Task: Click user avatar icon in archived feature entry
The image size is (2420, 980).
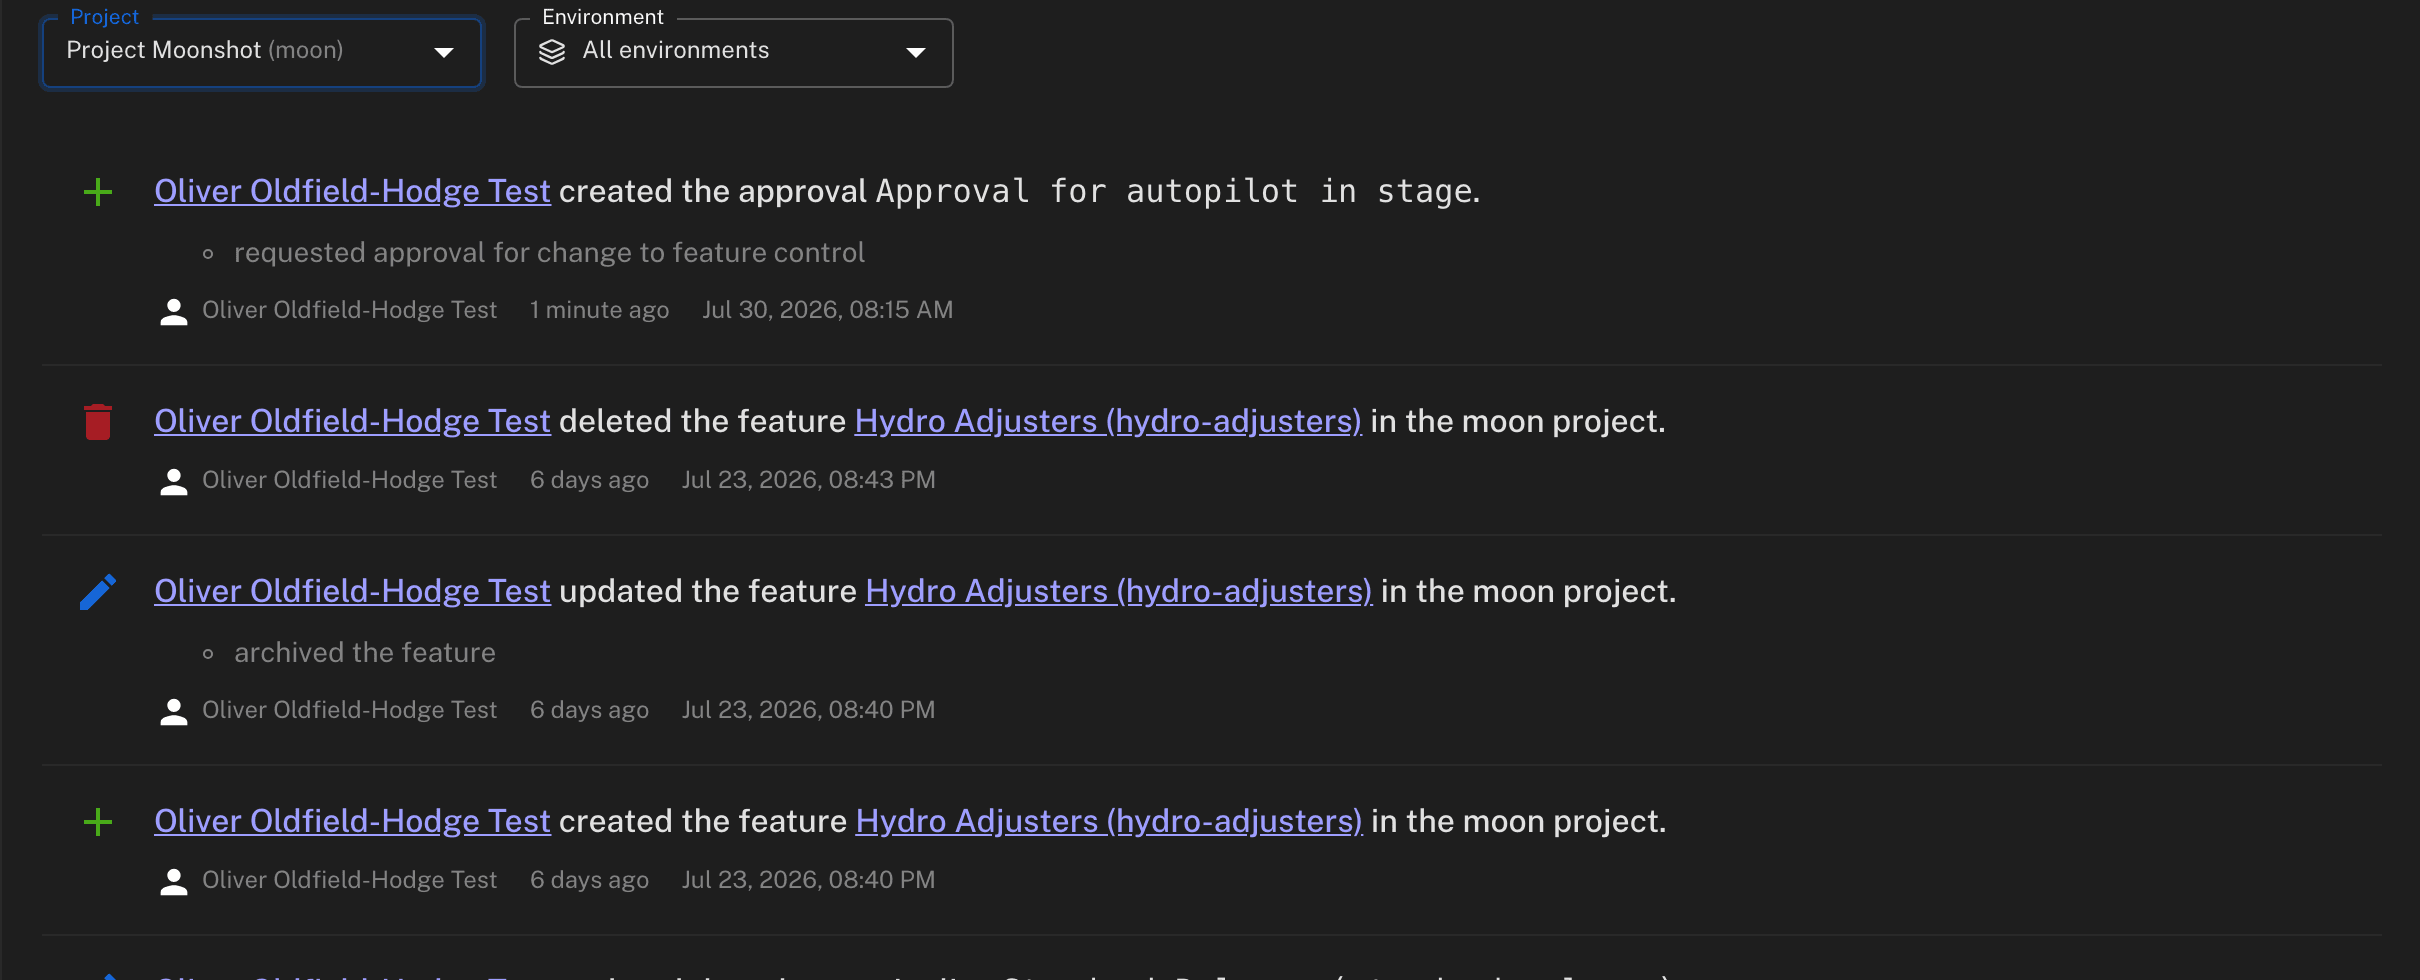Action: [174, 712]
